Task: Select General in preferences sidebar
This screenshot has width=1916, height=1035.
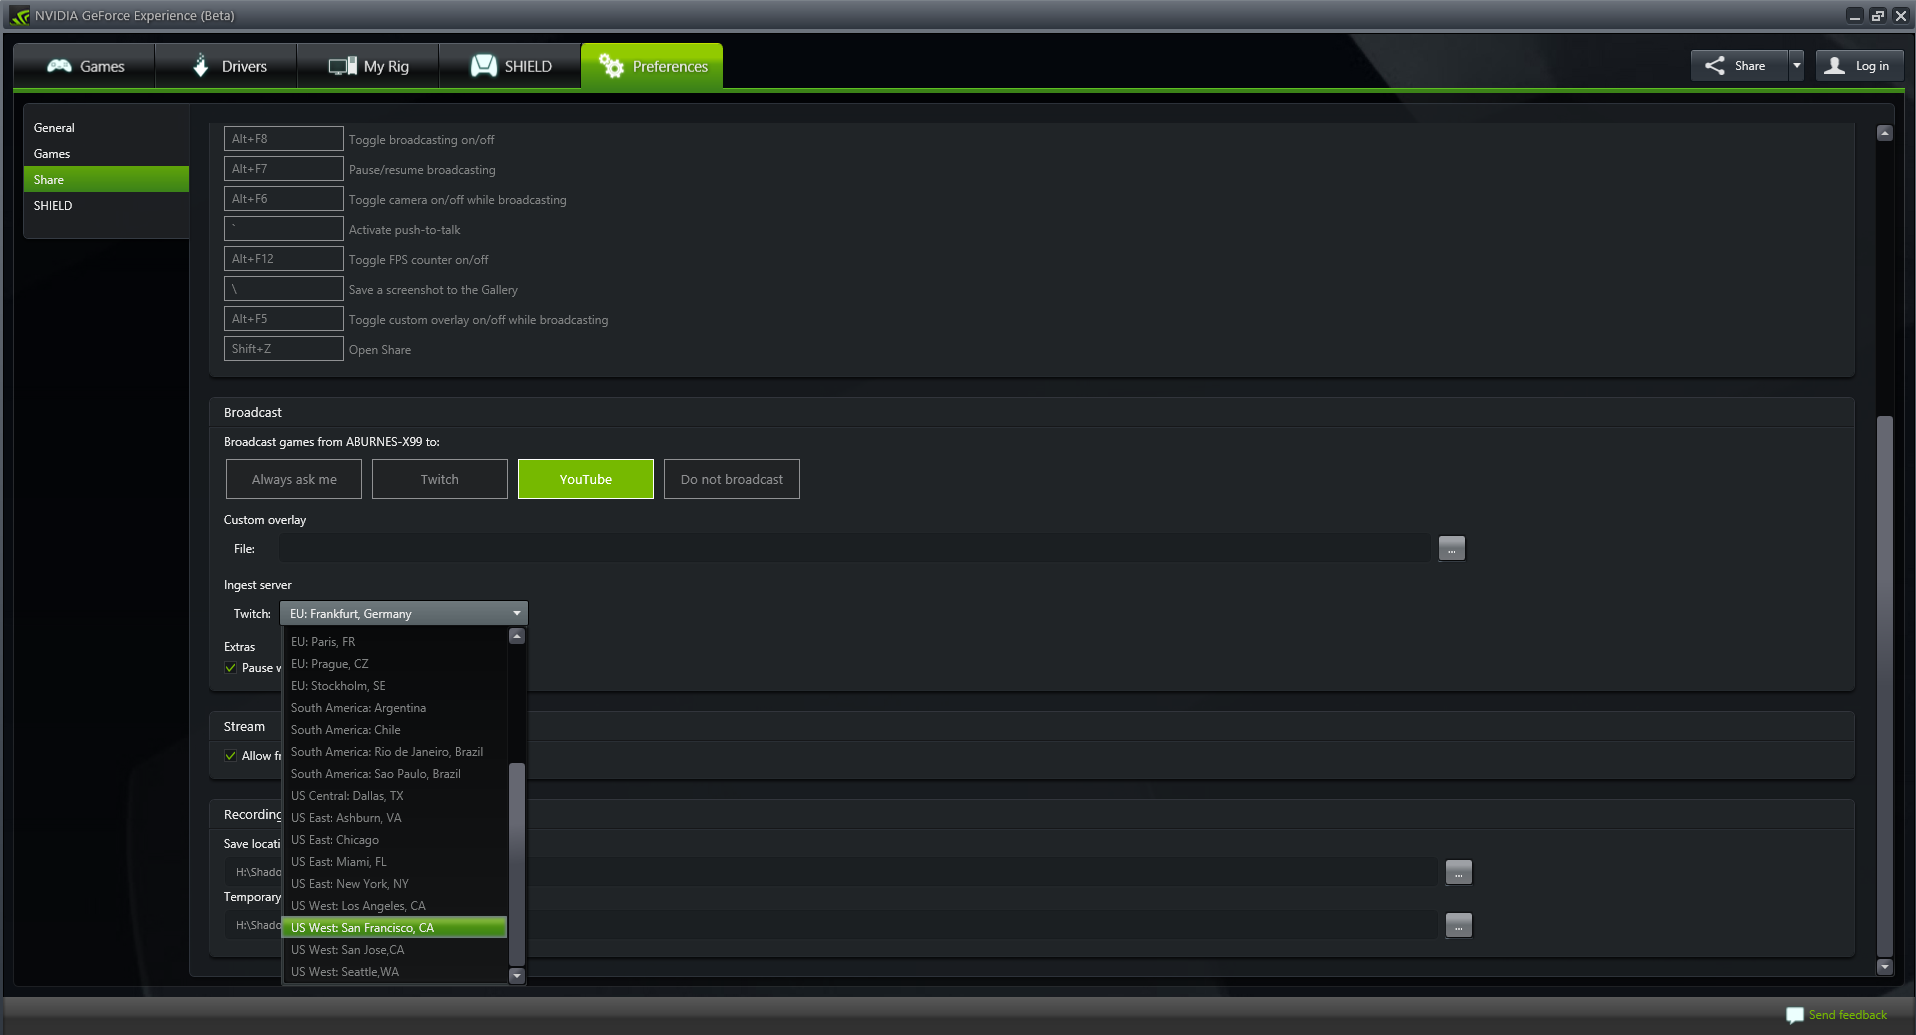Action: [106, 127]
